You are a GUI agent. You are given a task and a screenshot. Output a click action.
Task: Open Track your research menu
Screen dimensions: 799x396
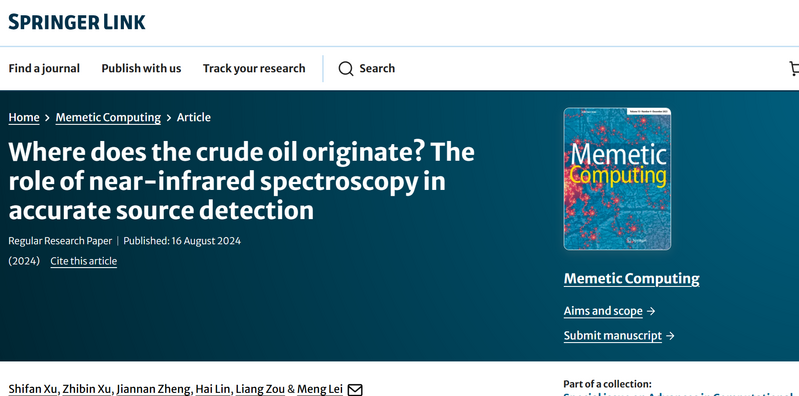(254, 68)
